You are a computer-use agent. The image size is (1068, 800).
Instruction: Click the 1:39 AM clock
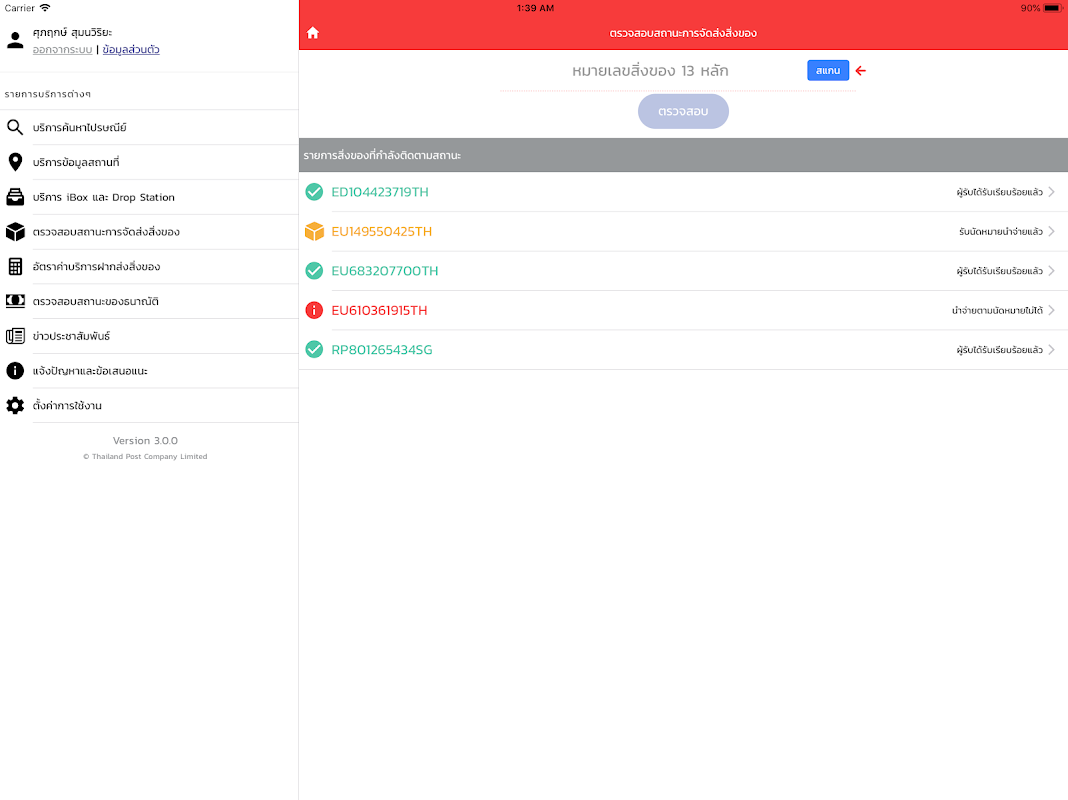point(535,8)
